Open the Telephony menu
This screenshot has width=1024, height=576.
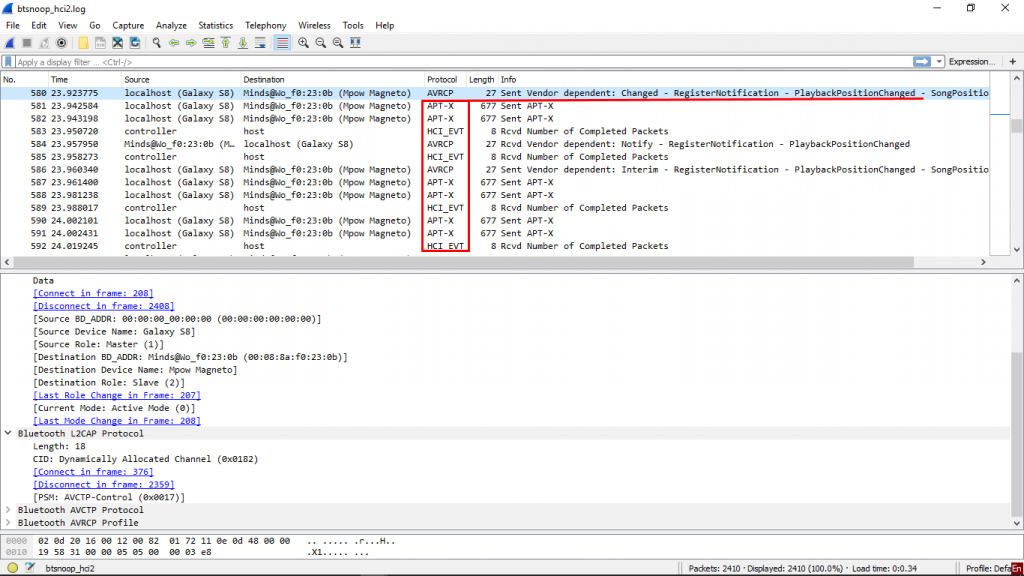coord(265,25)
